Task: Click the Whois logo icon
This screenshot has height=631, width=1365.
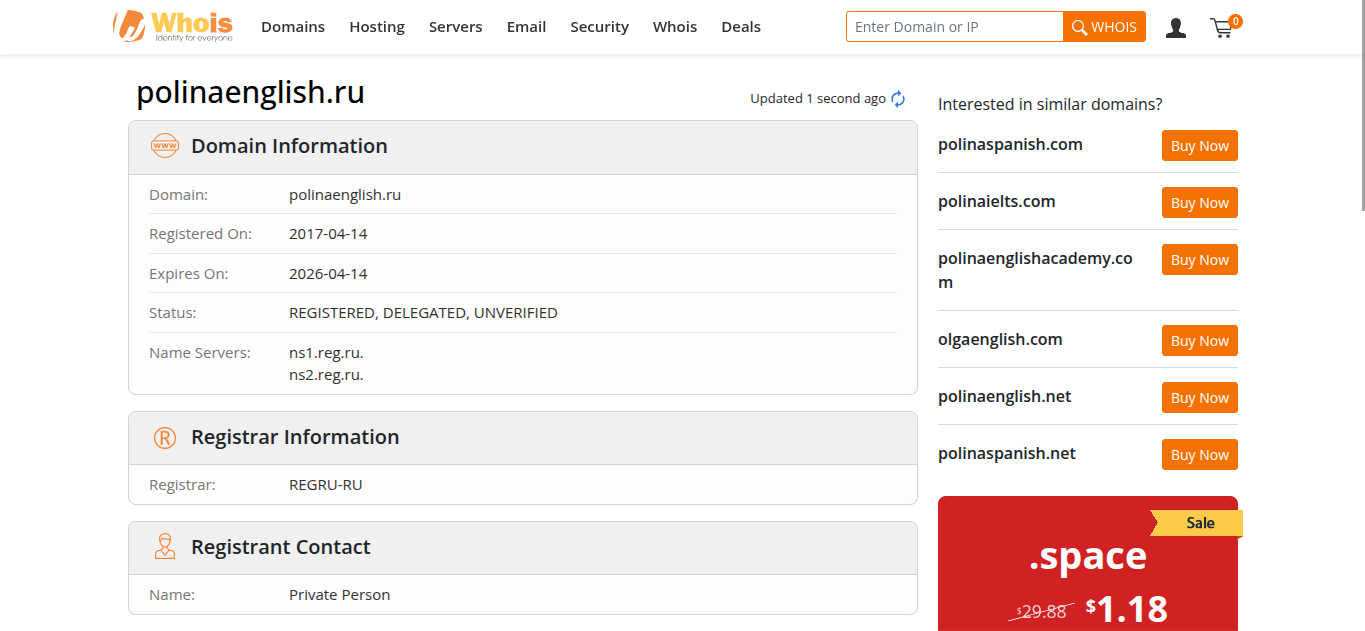Action: [130, 27]
